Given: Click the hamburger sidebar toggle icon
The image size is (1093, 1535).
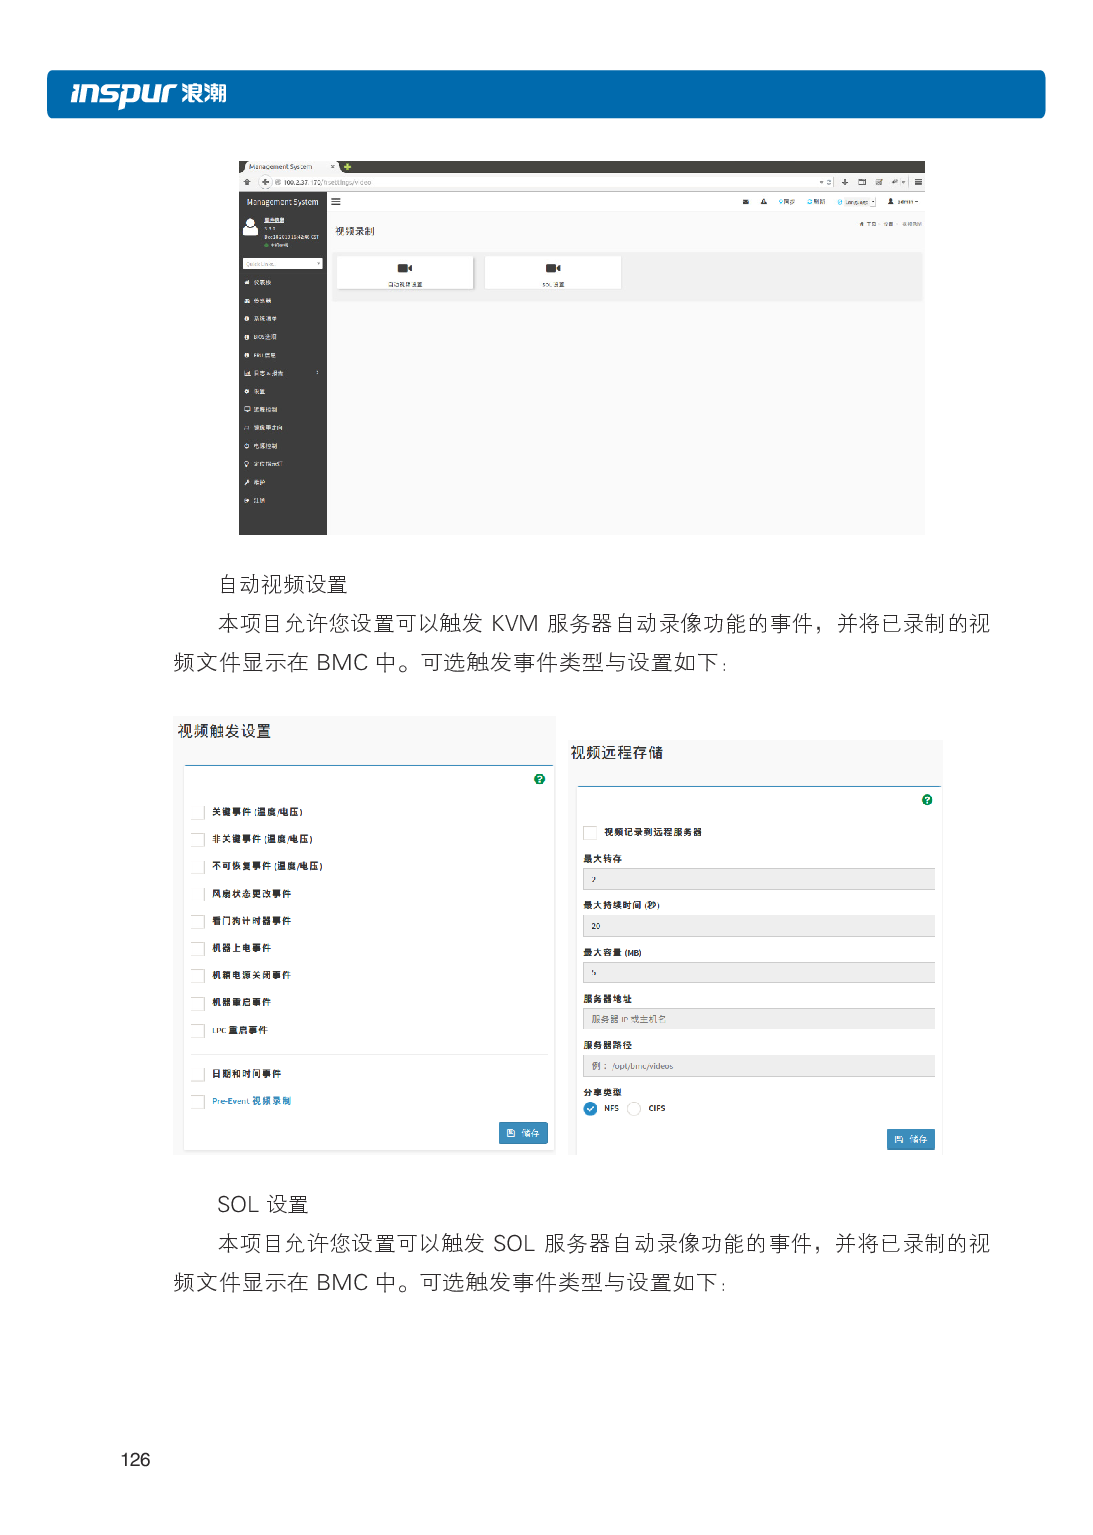Looking at the screenshot, I should [336, 202].
